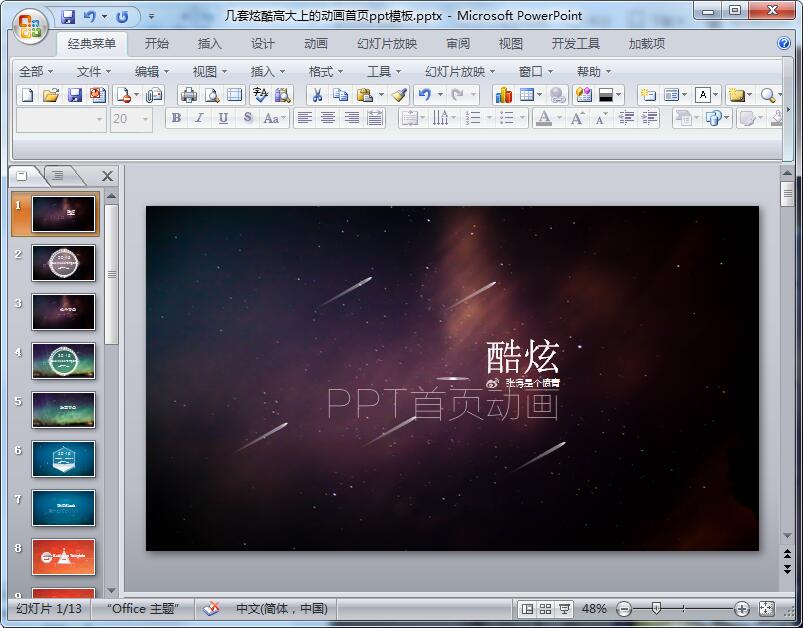The width and height of the screenshot is (803, 628).
Task: Save via Quick Access Toolbar
Action: pos(68,17)
